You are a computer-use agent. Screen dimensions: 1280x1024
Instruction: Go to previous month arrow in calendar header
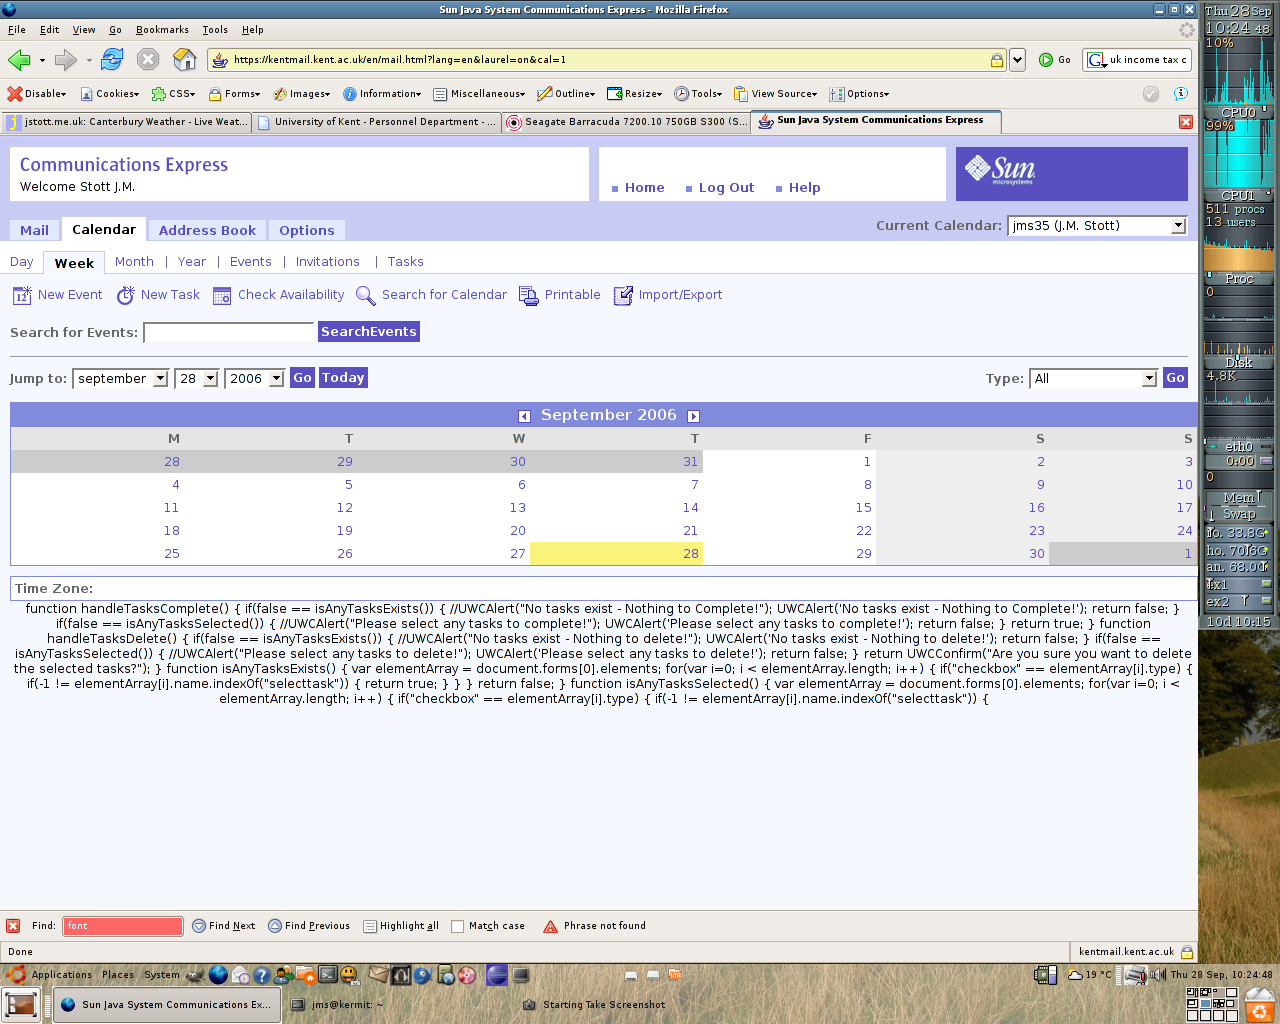524,416
